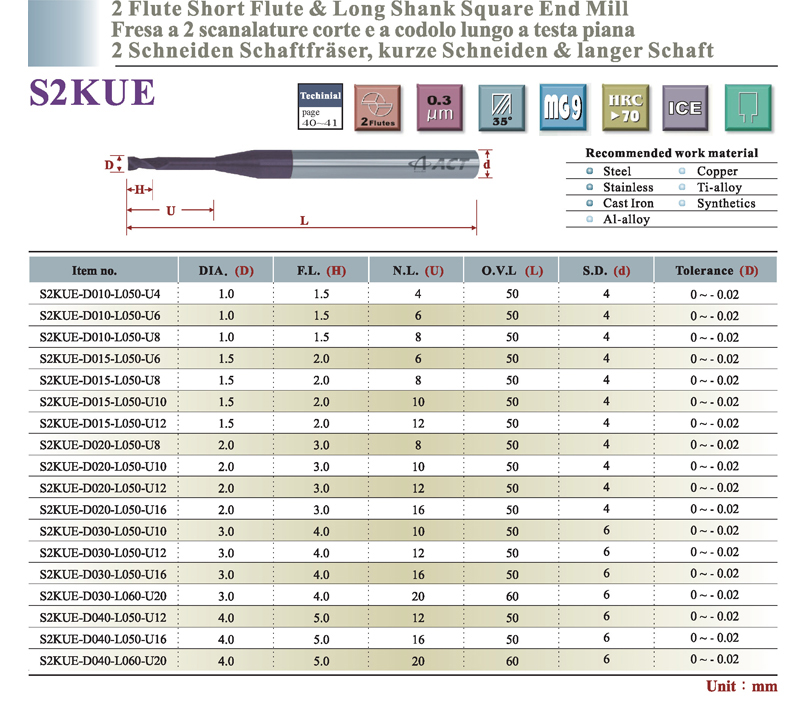Click F.L. value 1.5 in D010-L050-U4 row
Screen dimensions: 800x708
click(321, 294)
